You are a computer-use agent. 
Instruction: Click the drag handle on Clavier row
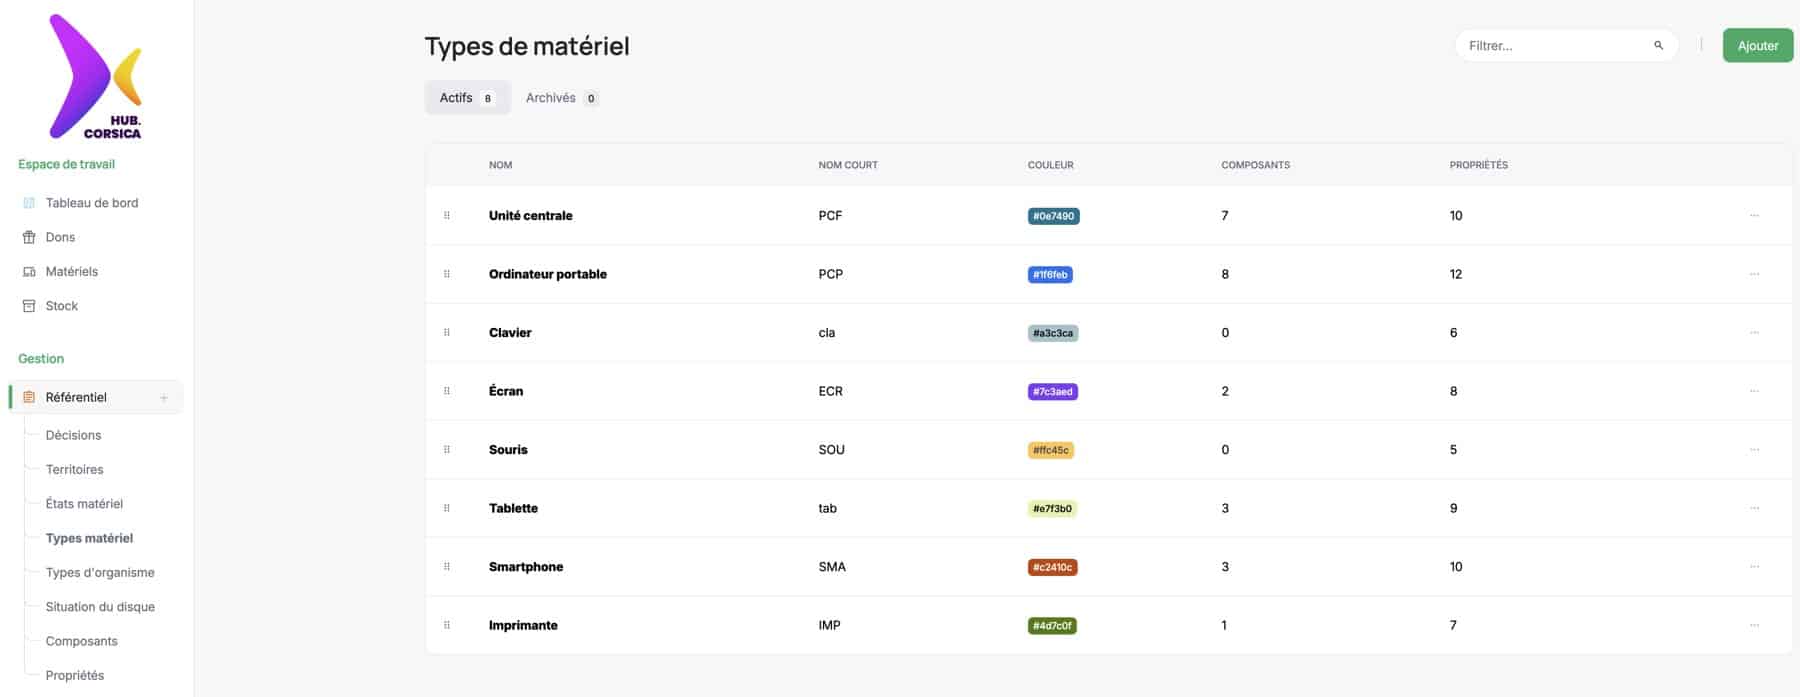tap(447, 333)
